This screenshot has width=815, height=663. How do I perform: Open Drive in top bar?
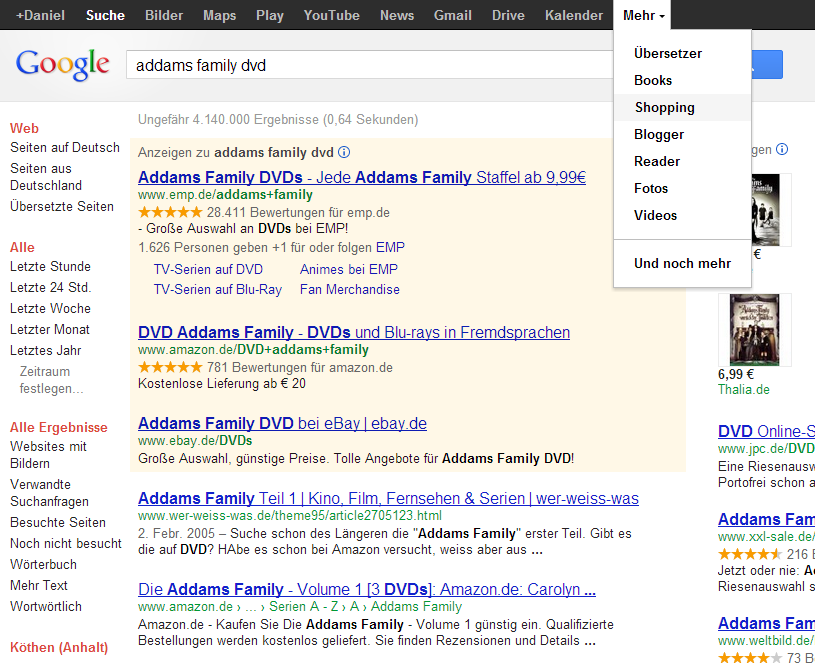[508, 16]
